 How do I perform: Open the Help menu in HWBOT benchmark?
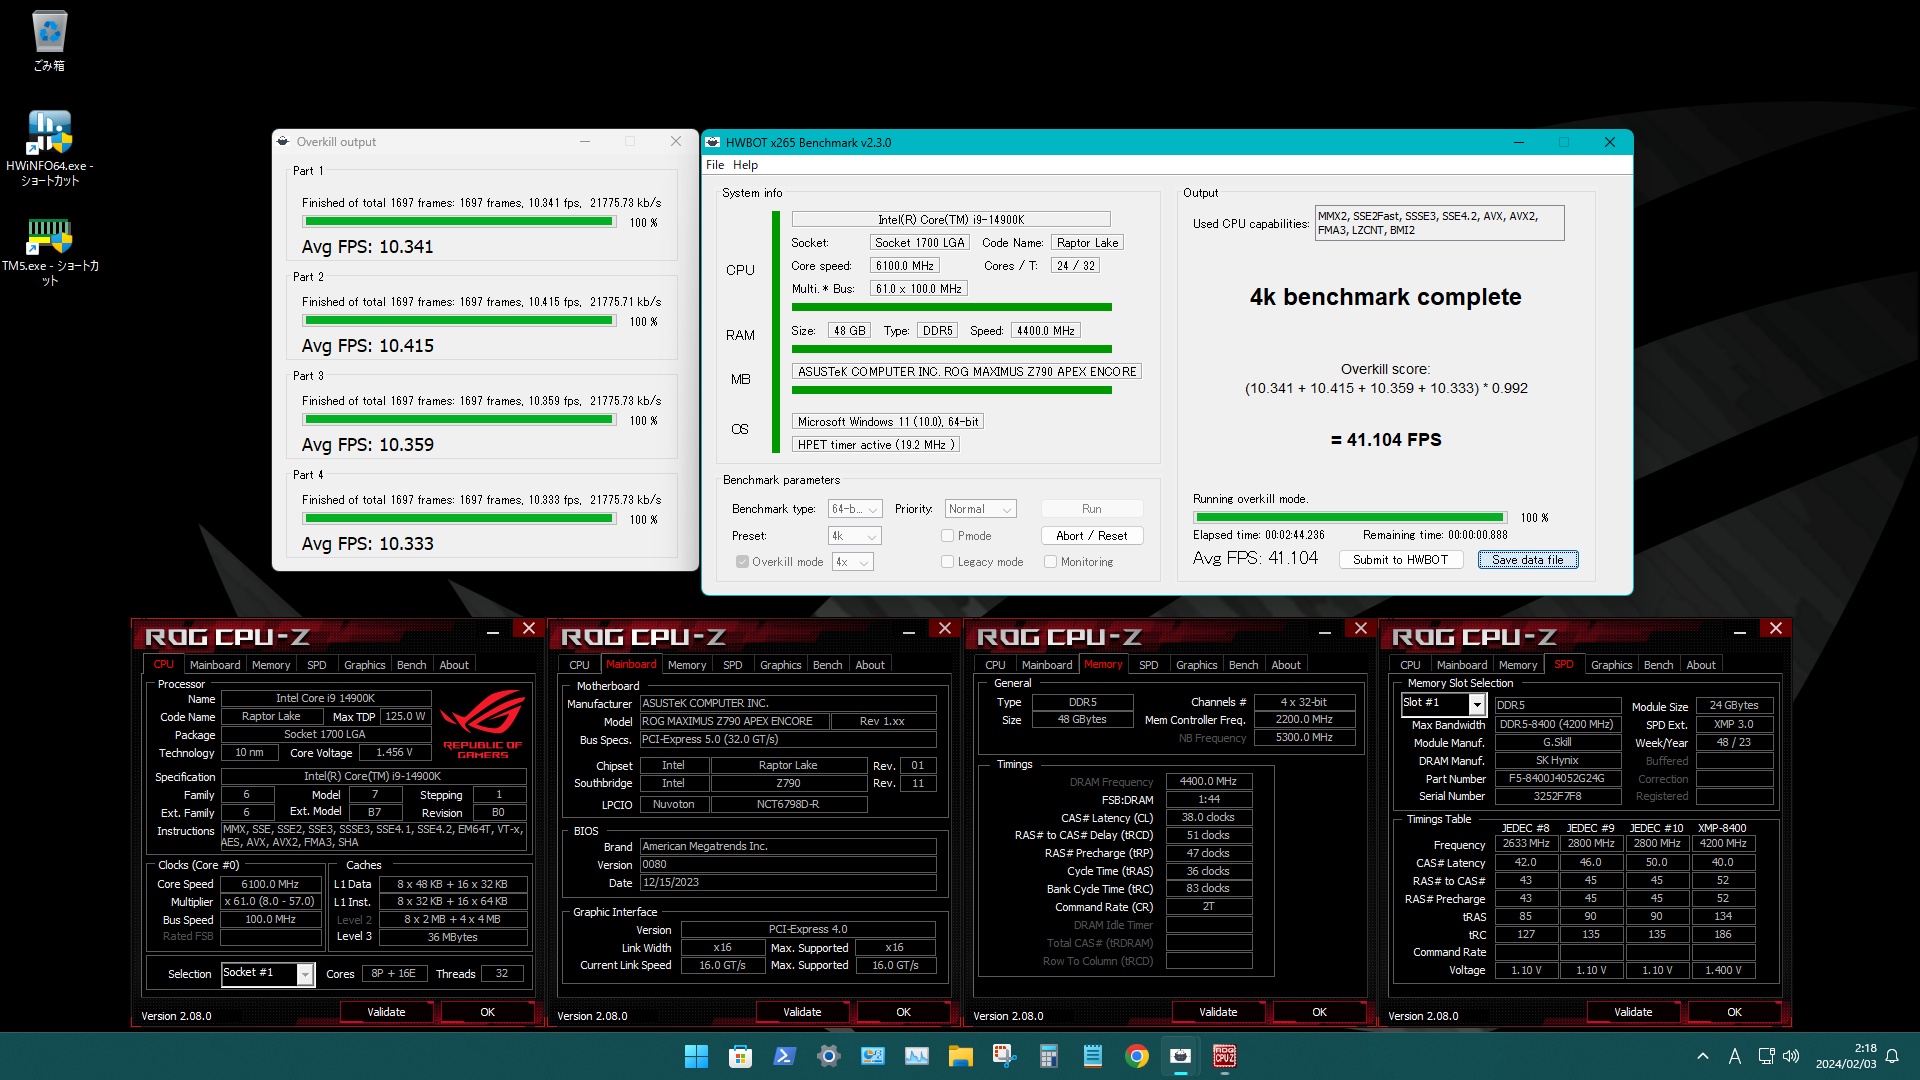point(745,165)
